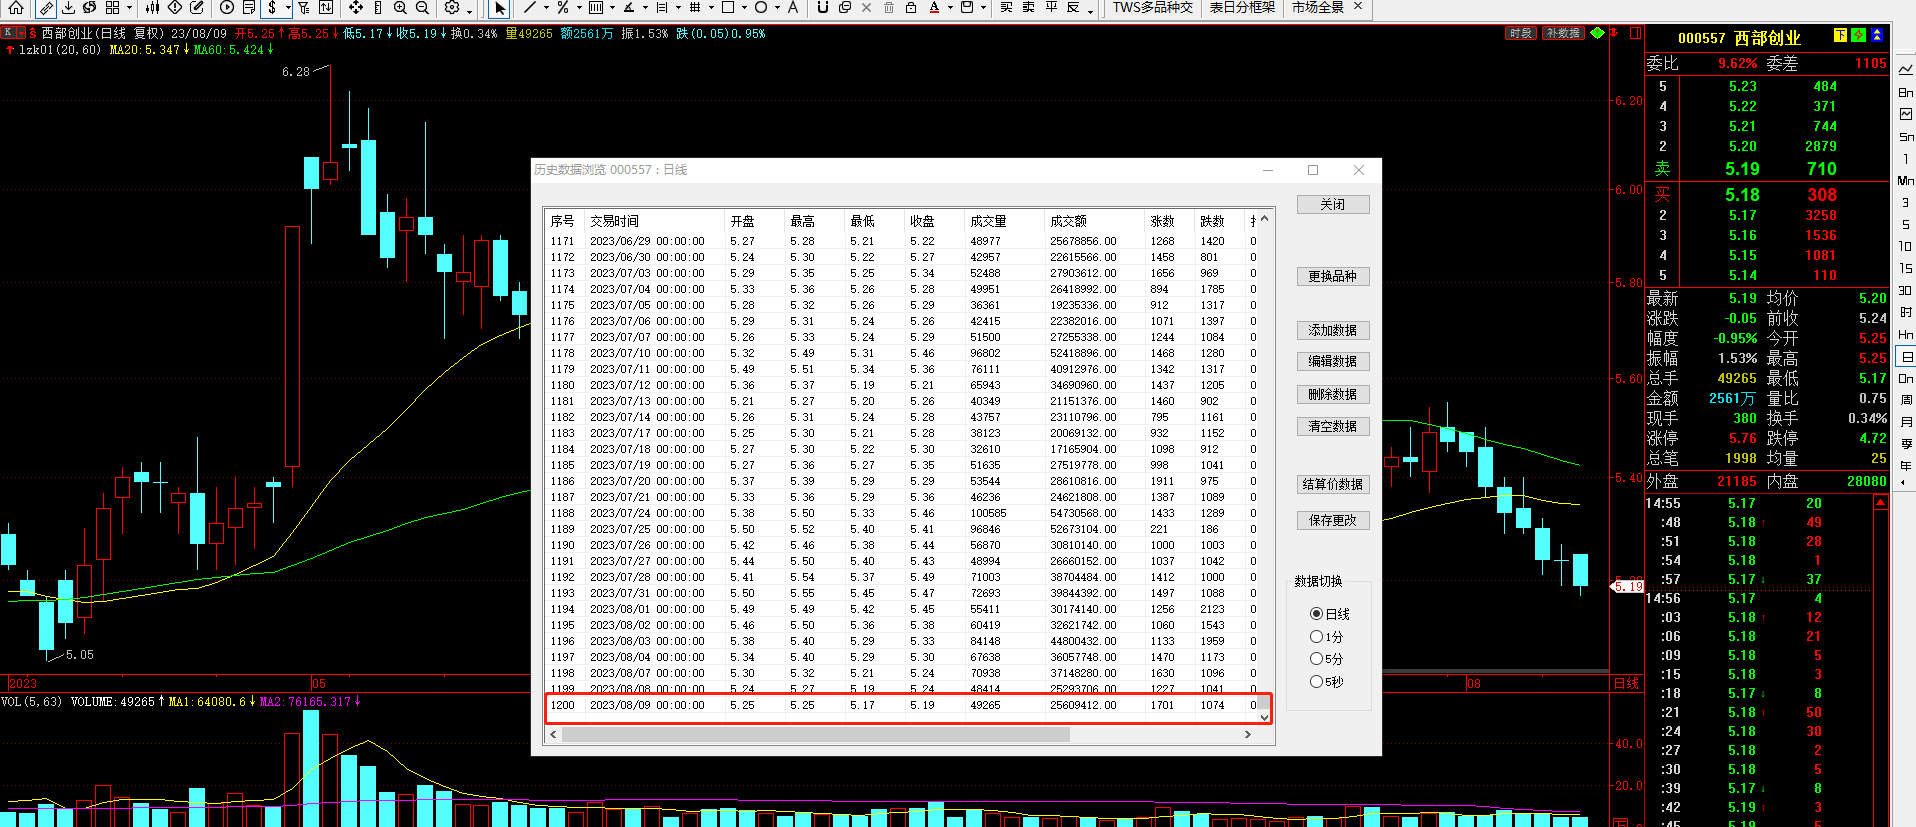Image resolution: width=1916 pixels, height=827 pixels.
Task: Open the dollar sign dropdown arrow
Action: pos(288,8)
